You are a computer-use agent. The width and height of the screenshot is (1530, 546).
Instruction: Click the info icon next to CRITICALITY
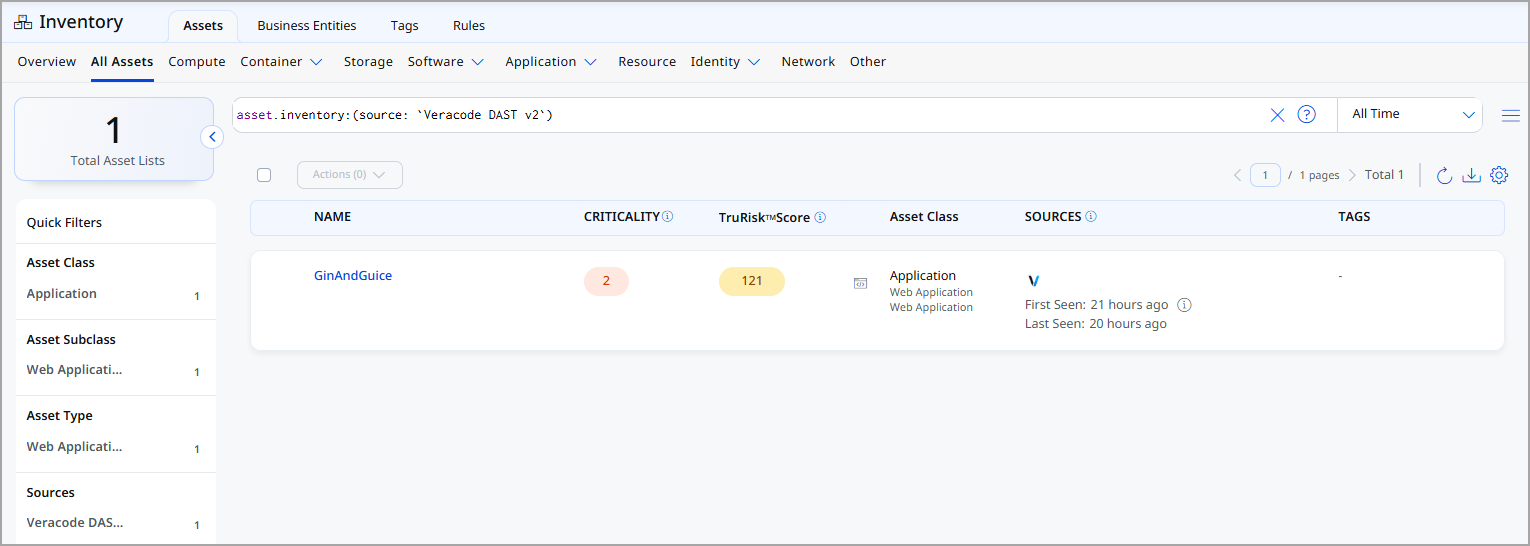(x=667, y=217)
